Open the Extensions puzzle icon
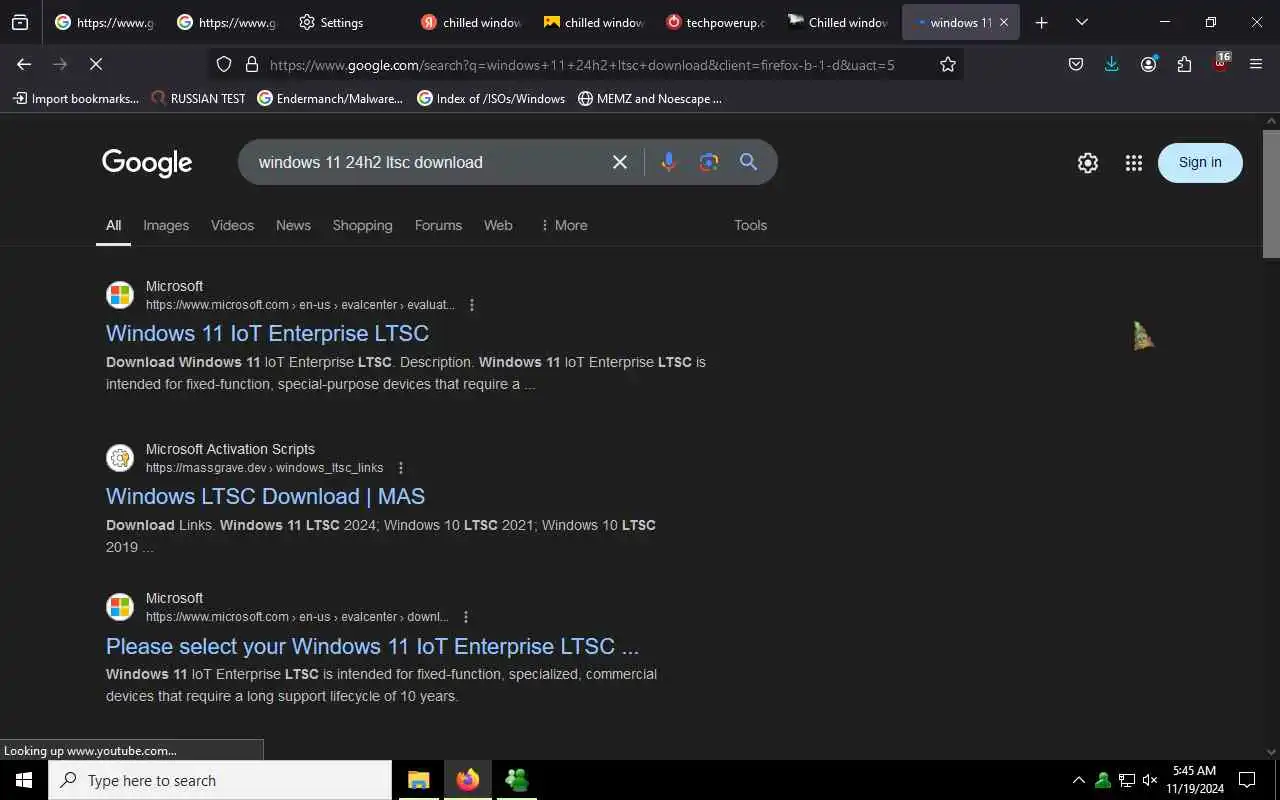The width and height of the screenshot is (1280, 800). (x=1184, y=64)
